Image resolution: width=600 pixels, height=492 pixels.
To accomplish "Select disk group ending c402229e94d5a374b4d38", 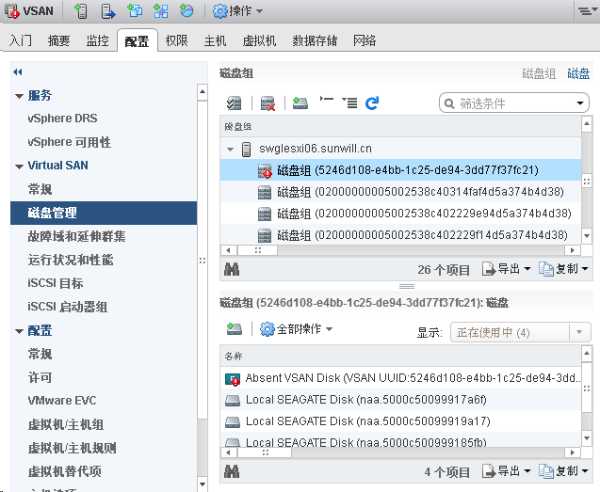I will pos(400,213).
